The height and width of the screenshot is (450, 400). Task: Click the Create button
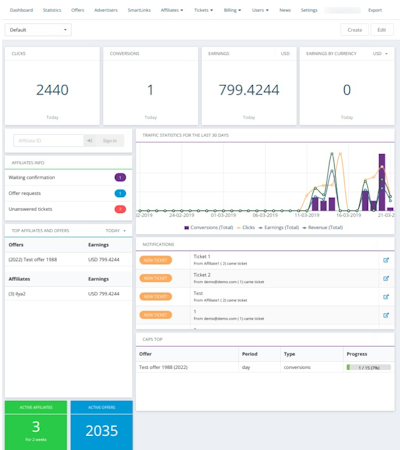coord(355,30)
